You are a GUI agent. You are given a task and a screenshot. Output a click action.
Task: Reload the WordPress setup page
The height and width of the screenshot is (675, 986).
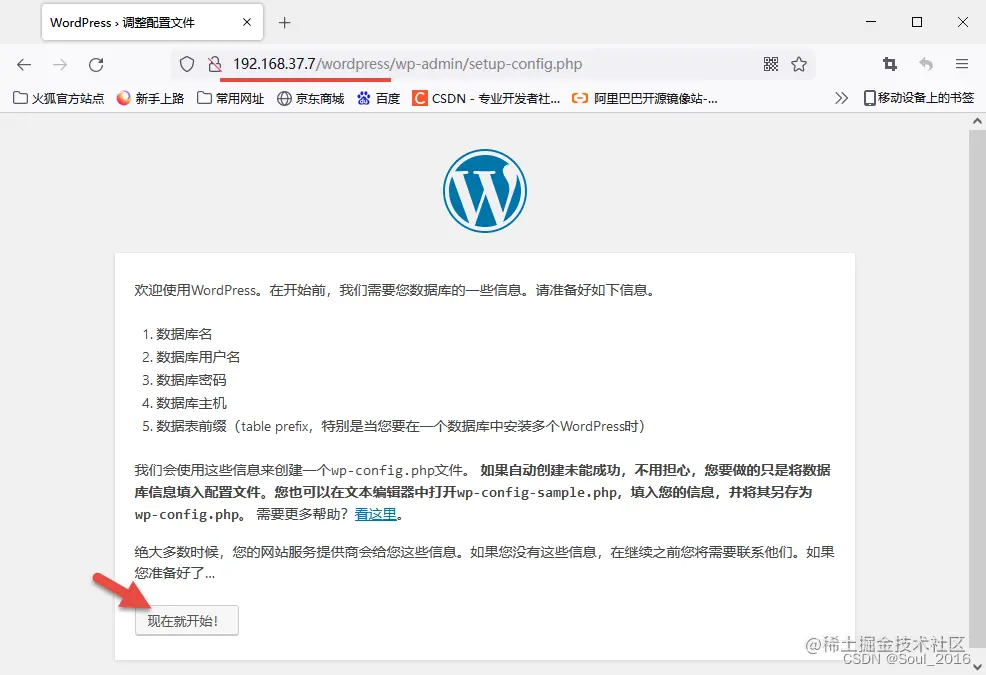click(x=96, y=64)
